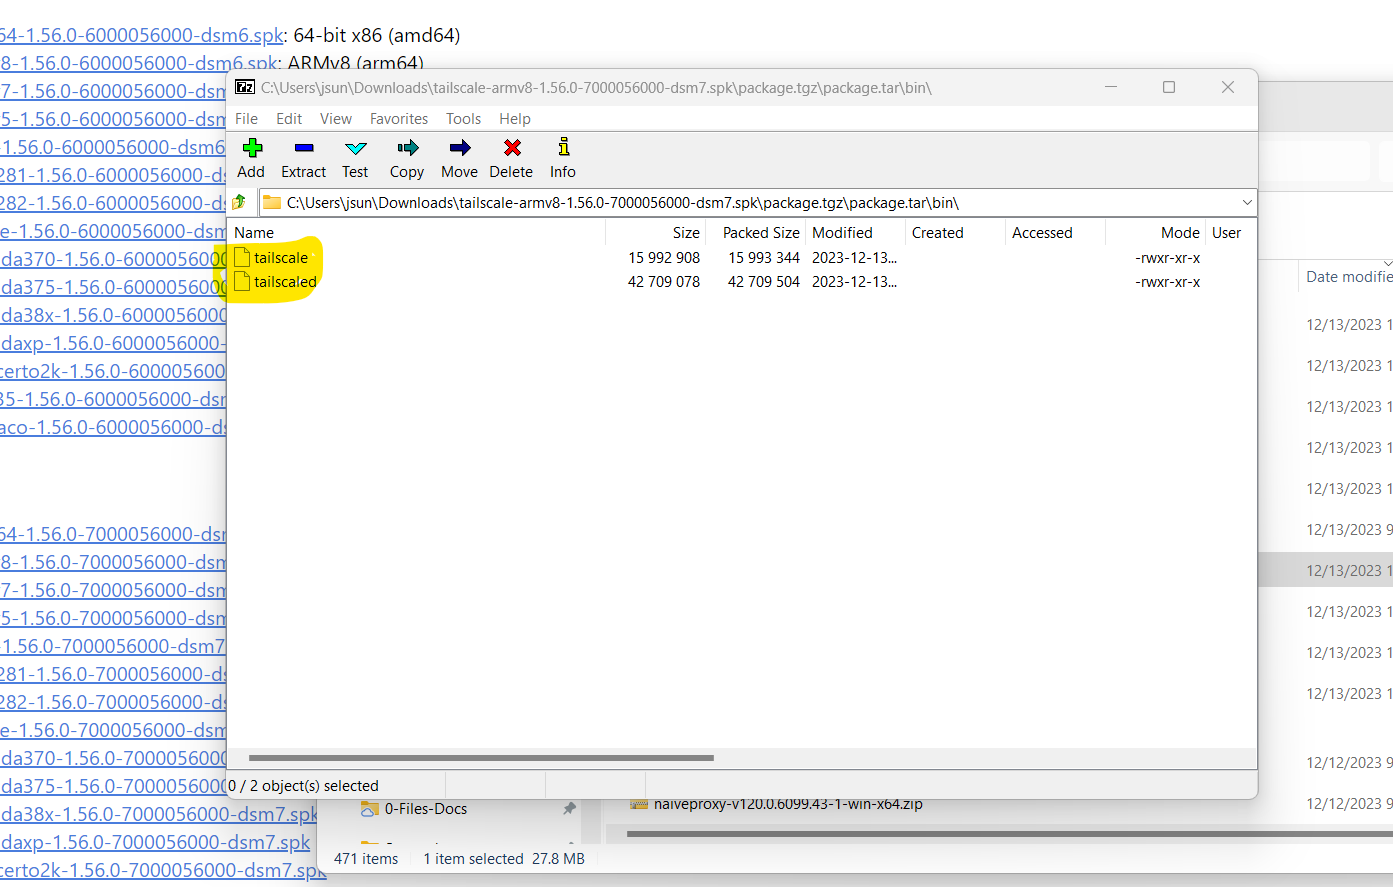Expand the address bar path dropdown
The image size is (1393, 887).
(x=1247, y=203)
